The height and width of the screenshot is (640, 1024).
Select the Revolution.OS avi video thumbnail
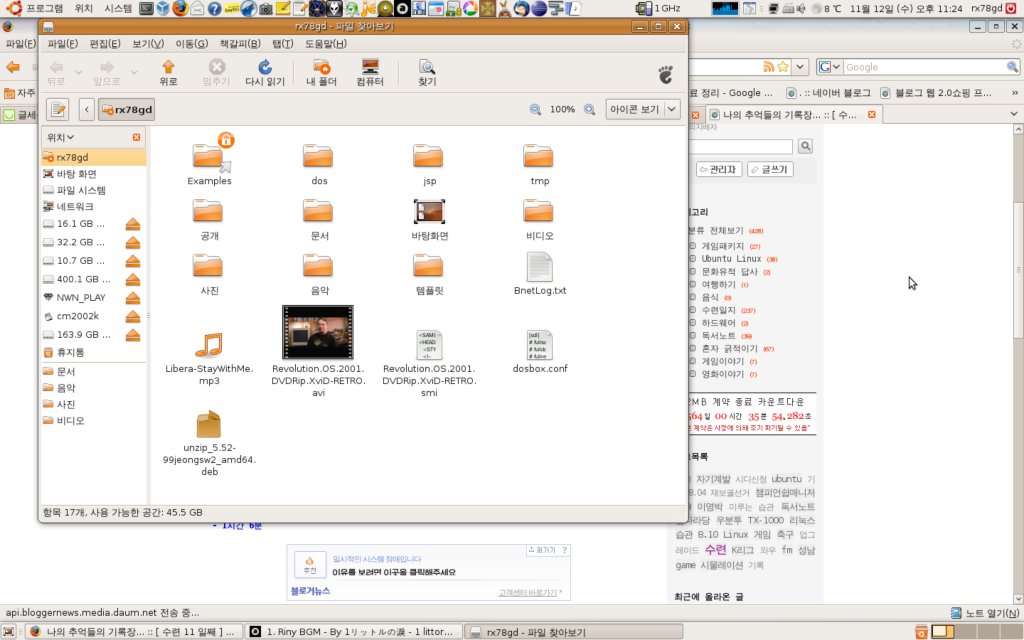coord(318,332)
